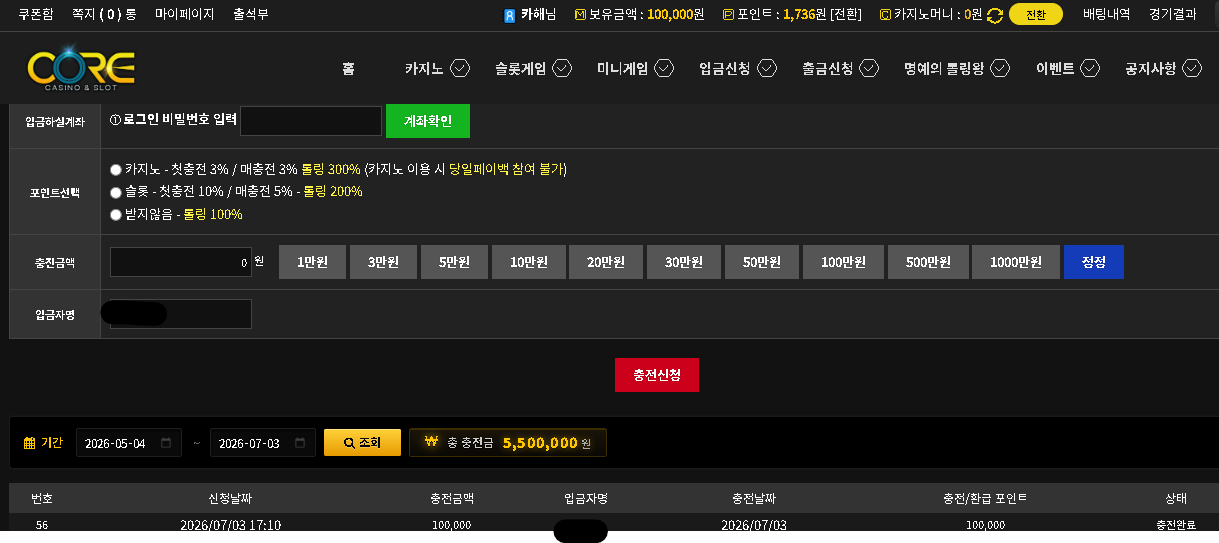Screen dimensions: 1219x543
Task: Click the 1000만원 amount button
Action: 1016,262
